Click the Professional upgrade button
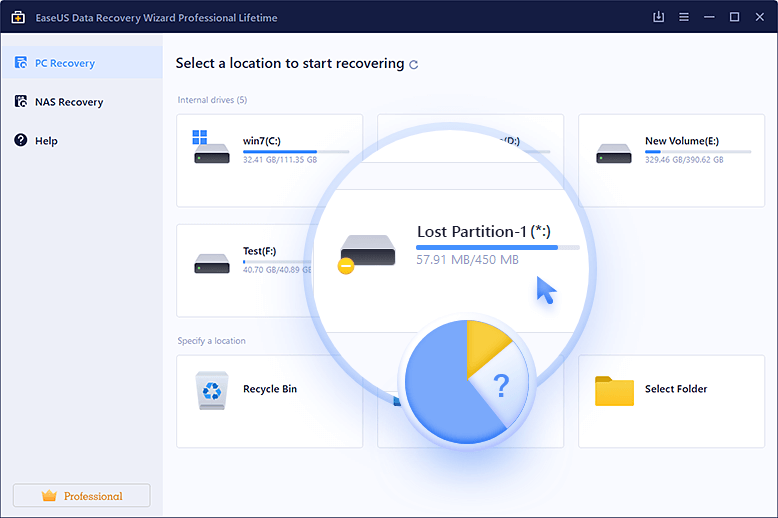This screenshot has width=778, height=518. click(x=81, y=496)
